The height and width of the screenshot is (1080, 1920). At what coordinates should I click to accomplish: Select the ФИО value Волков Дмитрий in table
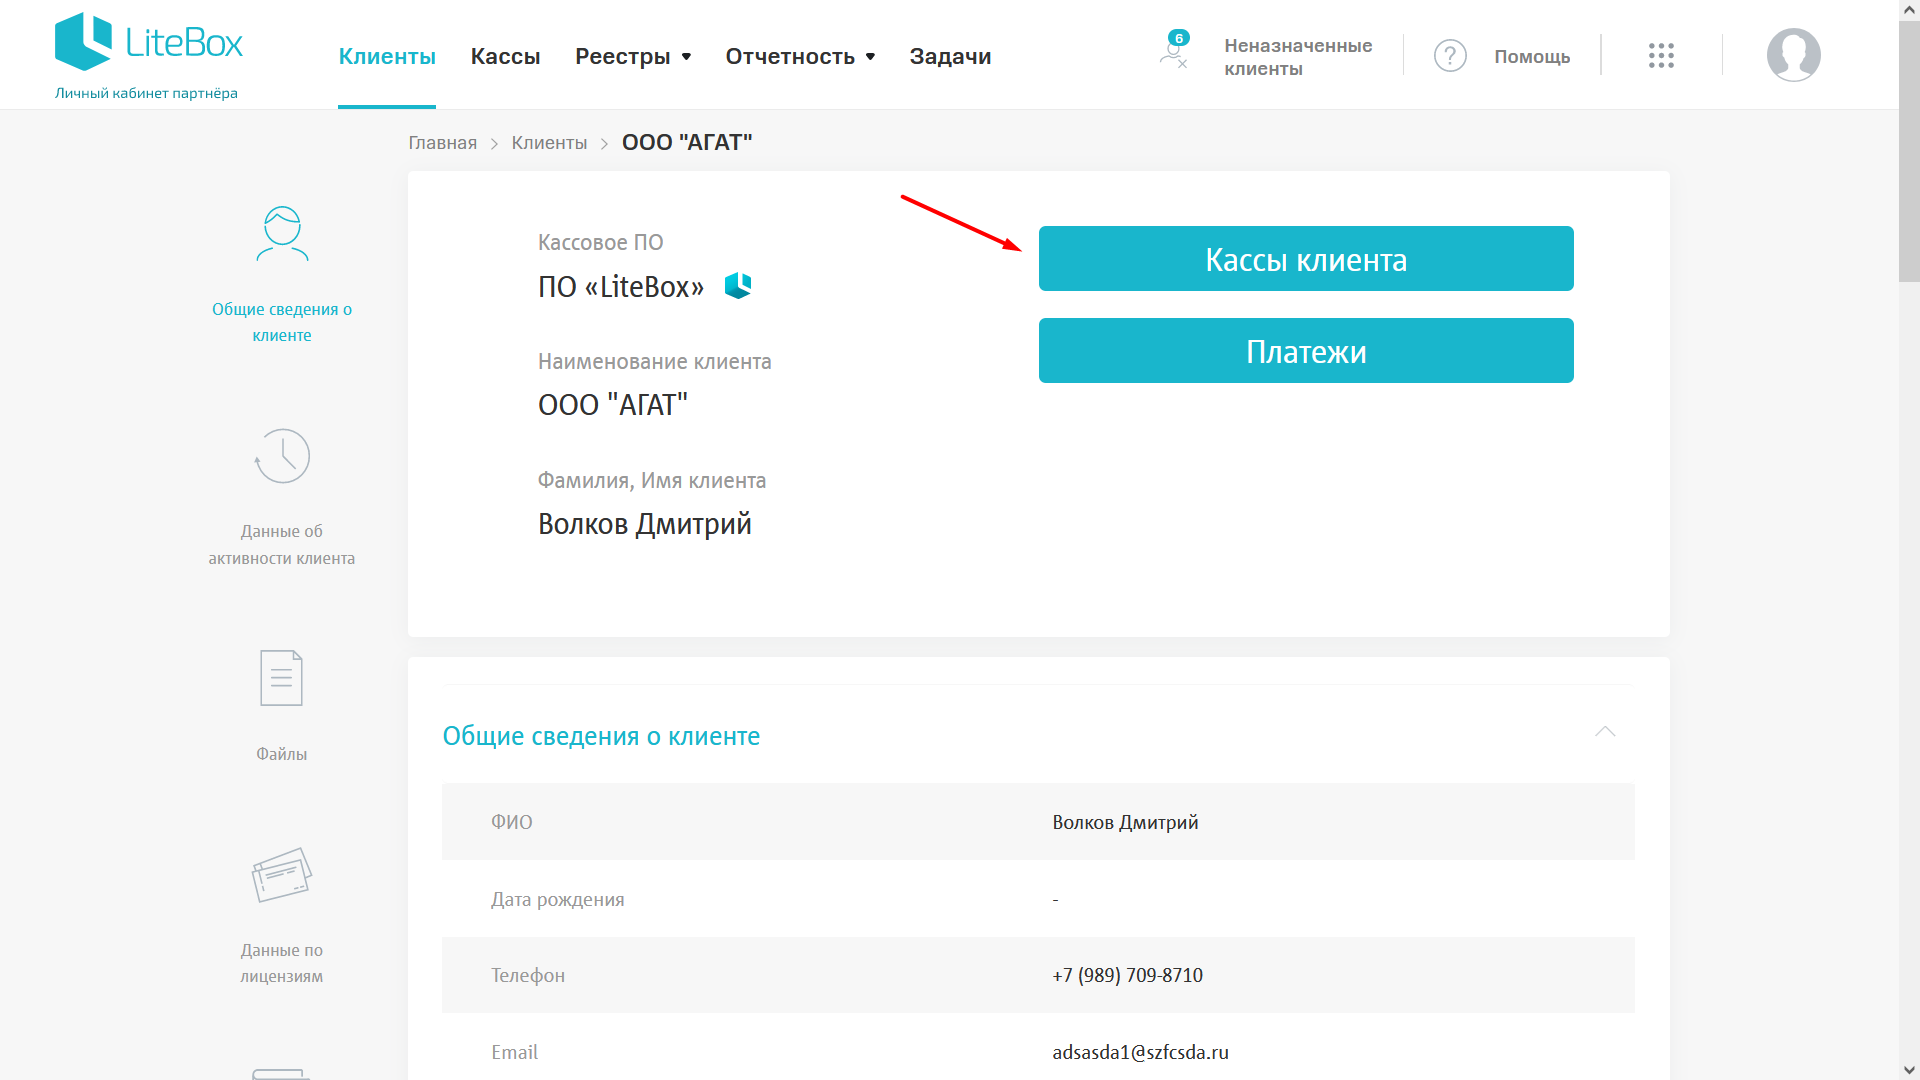(x=1125, y=822)
